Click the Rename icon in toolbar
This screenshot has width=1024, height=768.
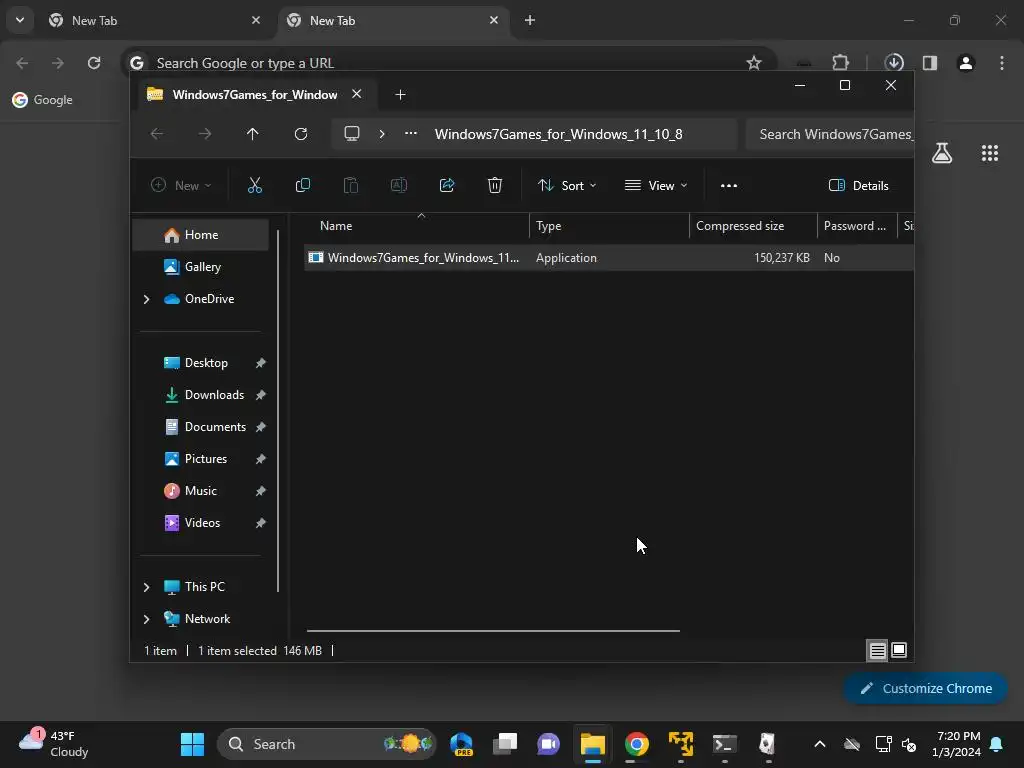click(x=398, y=185)
